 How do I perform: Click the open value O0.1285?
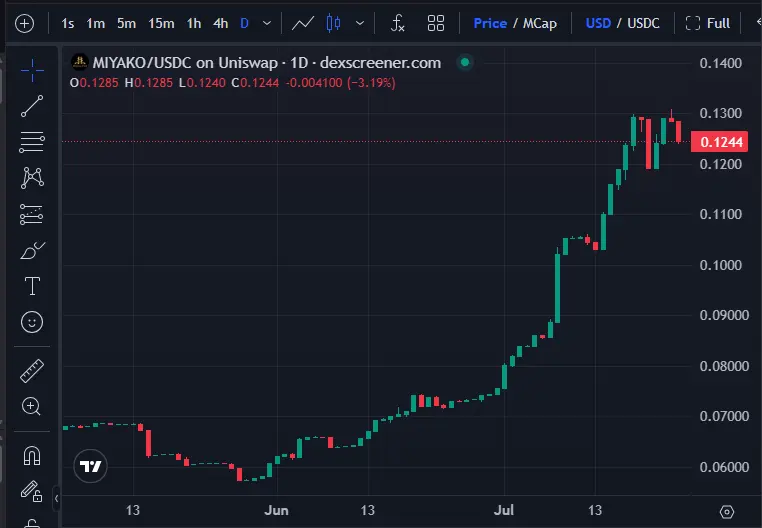tap(94, 83)
